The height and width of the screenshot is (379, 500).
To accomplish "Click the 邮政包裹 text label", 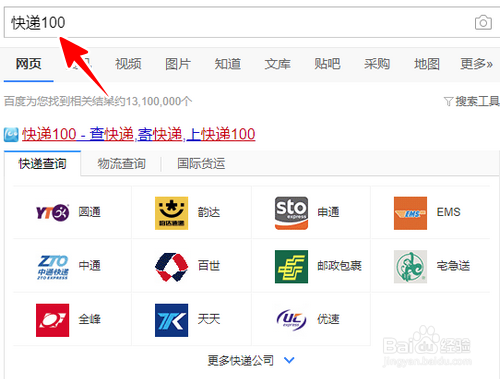I will coord(339,266).
